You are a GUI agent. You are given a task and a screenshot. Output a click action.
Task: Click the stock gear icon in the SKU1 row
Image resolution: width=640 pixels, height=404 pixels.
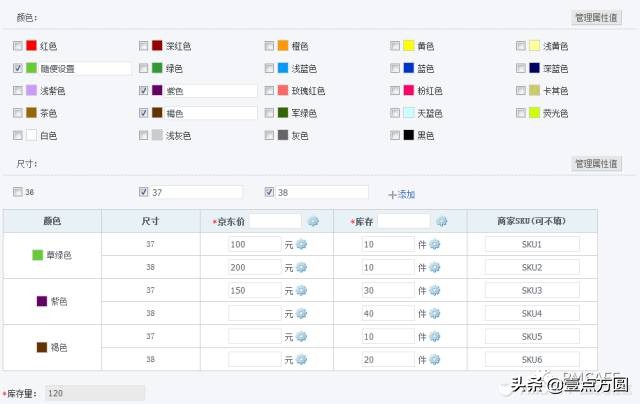tap(435, 244)
